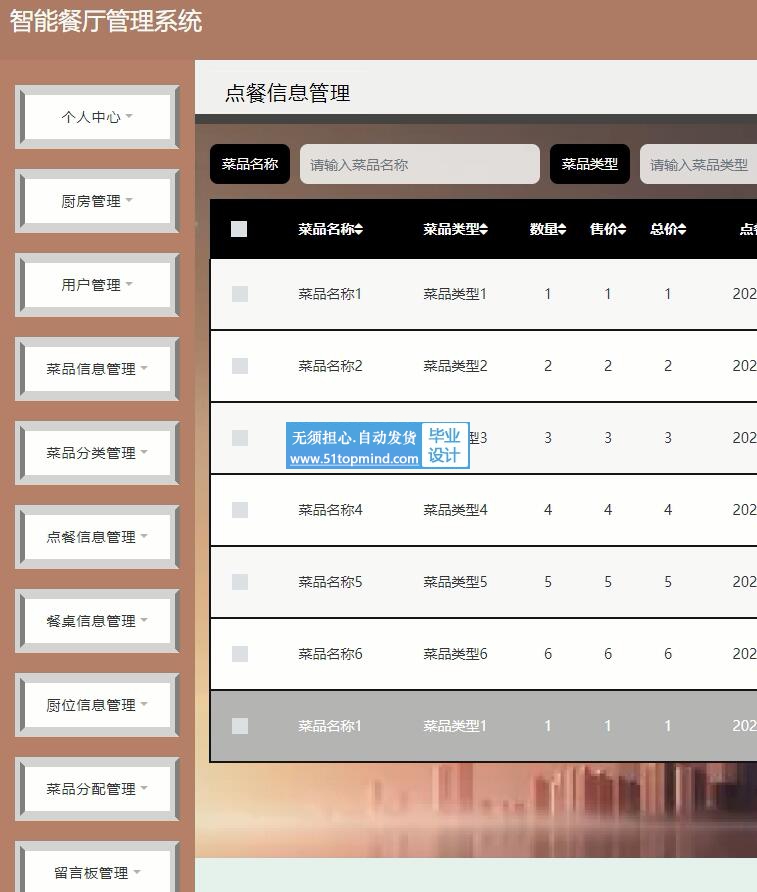The height and width of the screenshot is (892, 757).
Task: Select the 菜品类型2 cell
Action: pos(455,366)
